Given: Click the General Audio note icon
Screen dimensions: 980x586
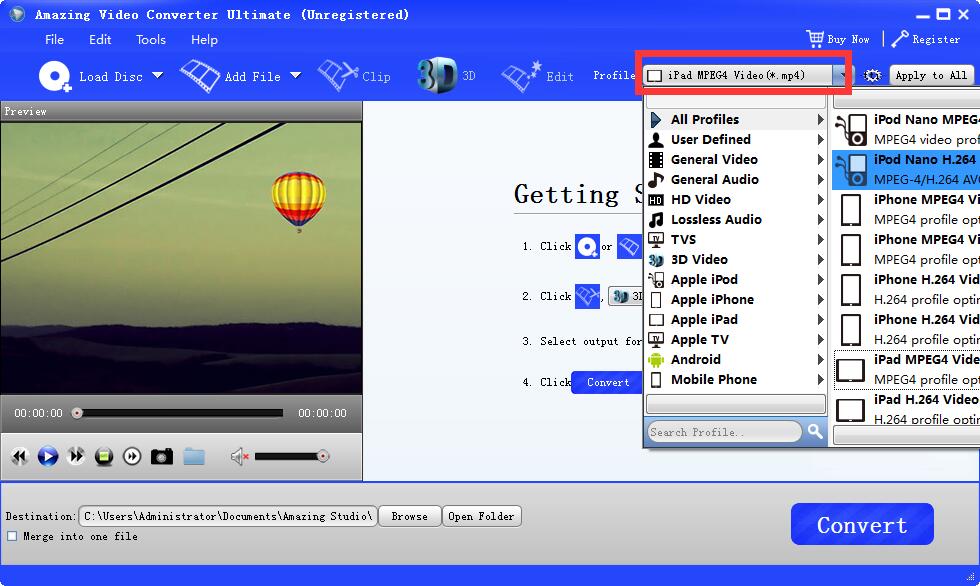Looking at the screenshot, I should tap(656, 179).
